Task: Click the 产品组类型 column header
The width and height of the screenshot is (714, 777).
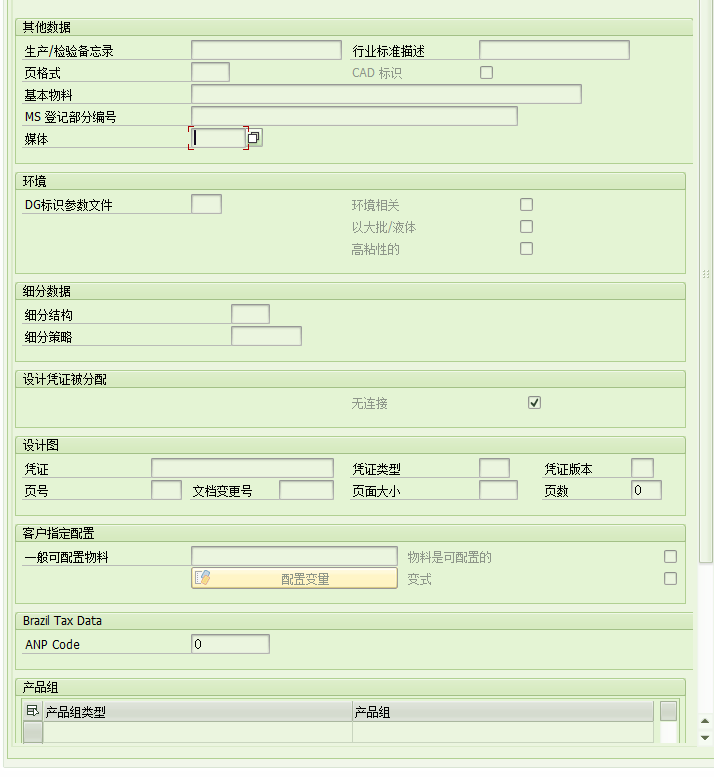Action: pyautogui.click(x=197, y=712)
